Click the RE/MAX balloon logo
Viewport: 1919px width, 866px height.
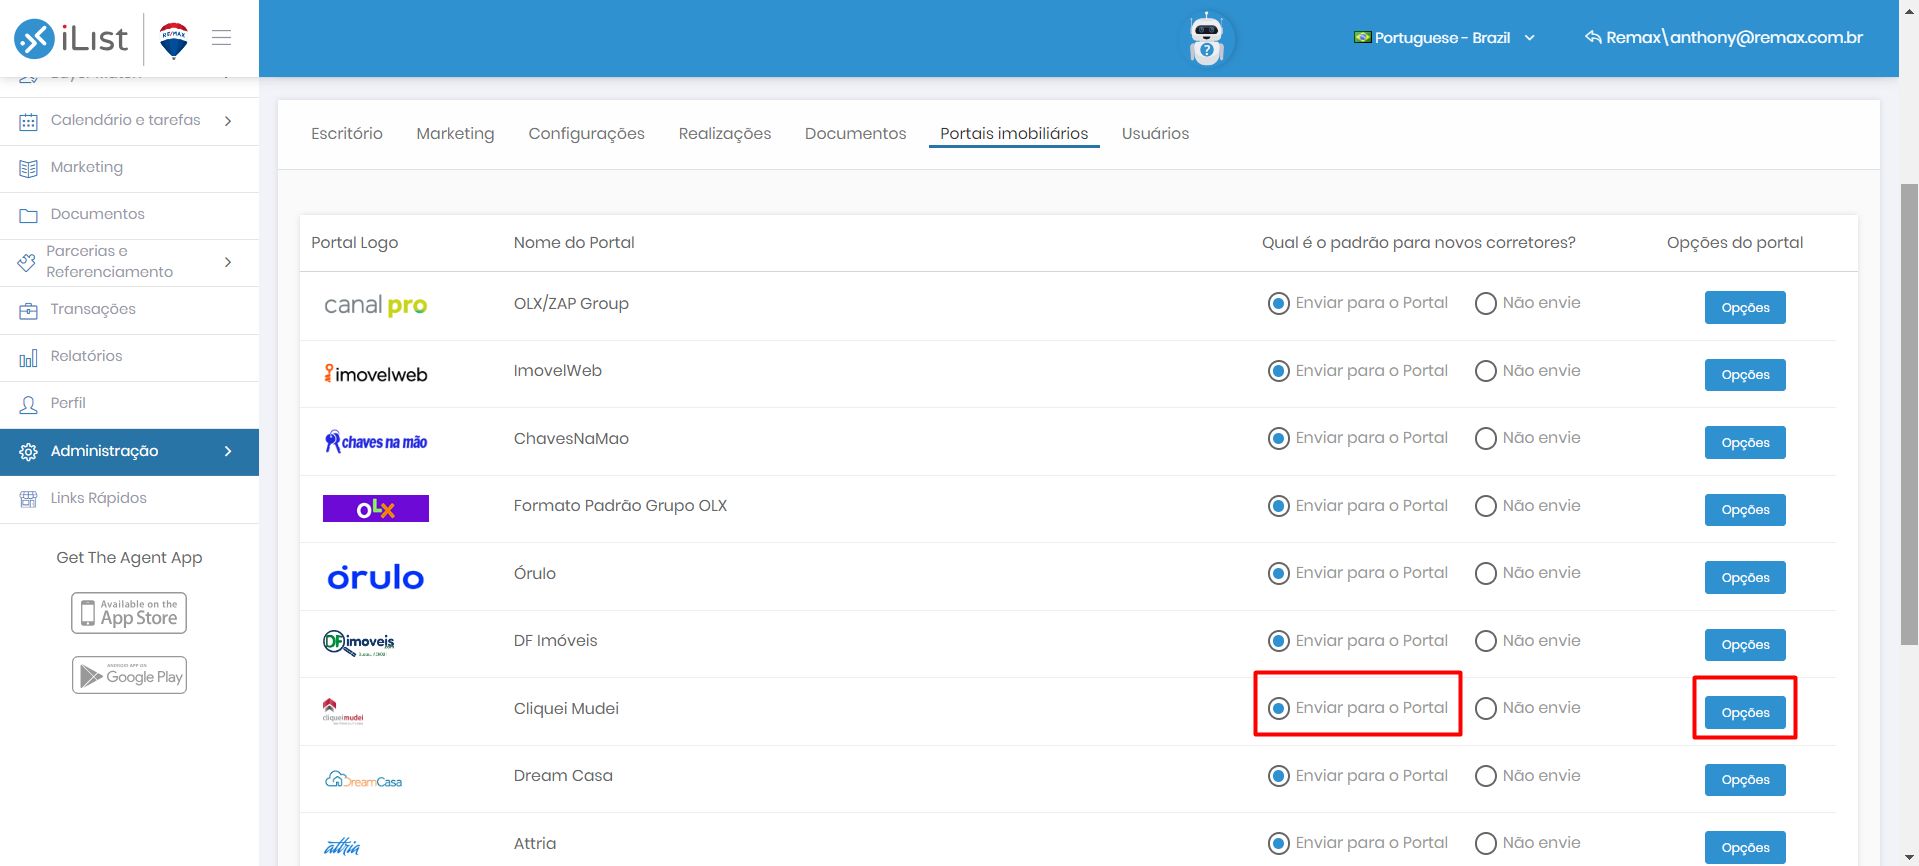[174, 40]
